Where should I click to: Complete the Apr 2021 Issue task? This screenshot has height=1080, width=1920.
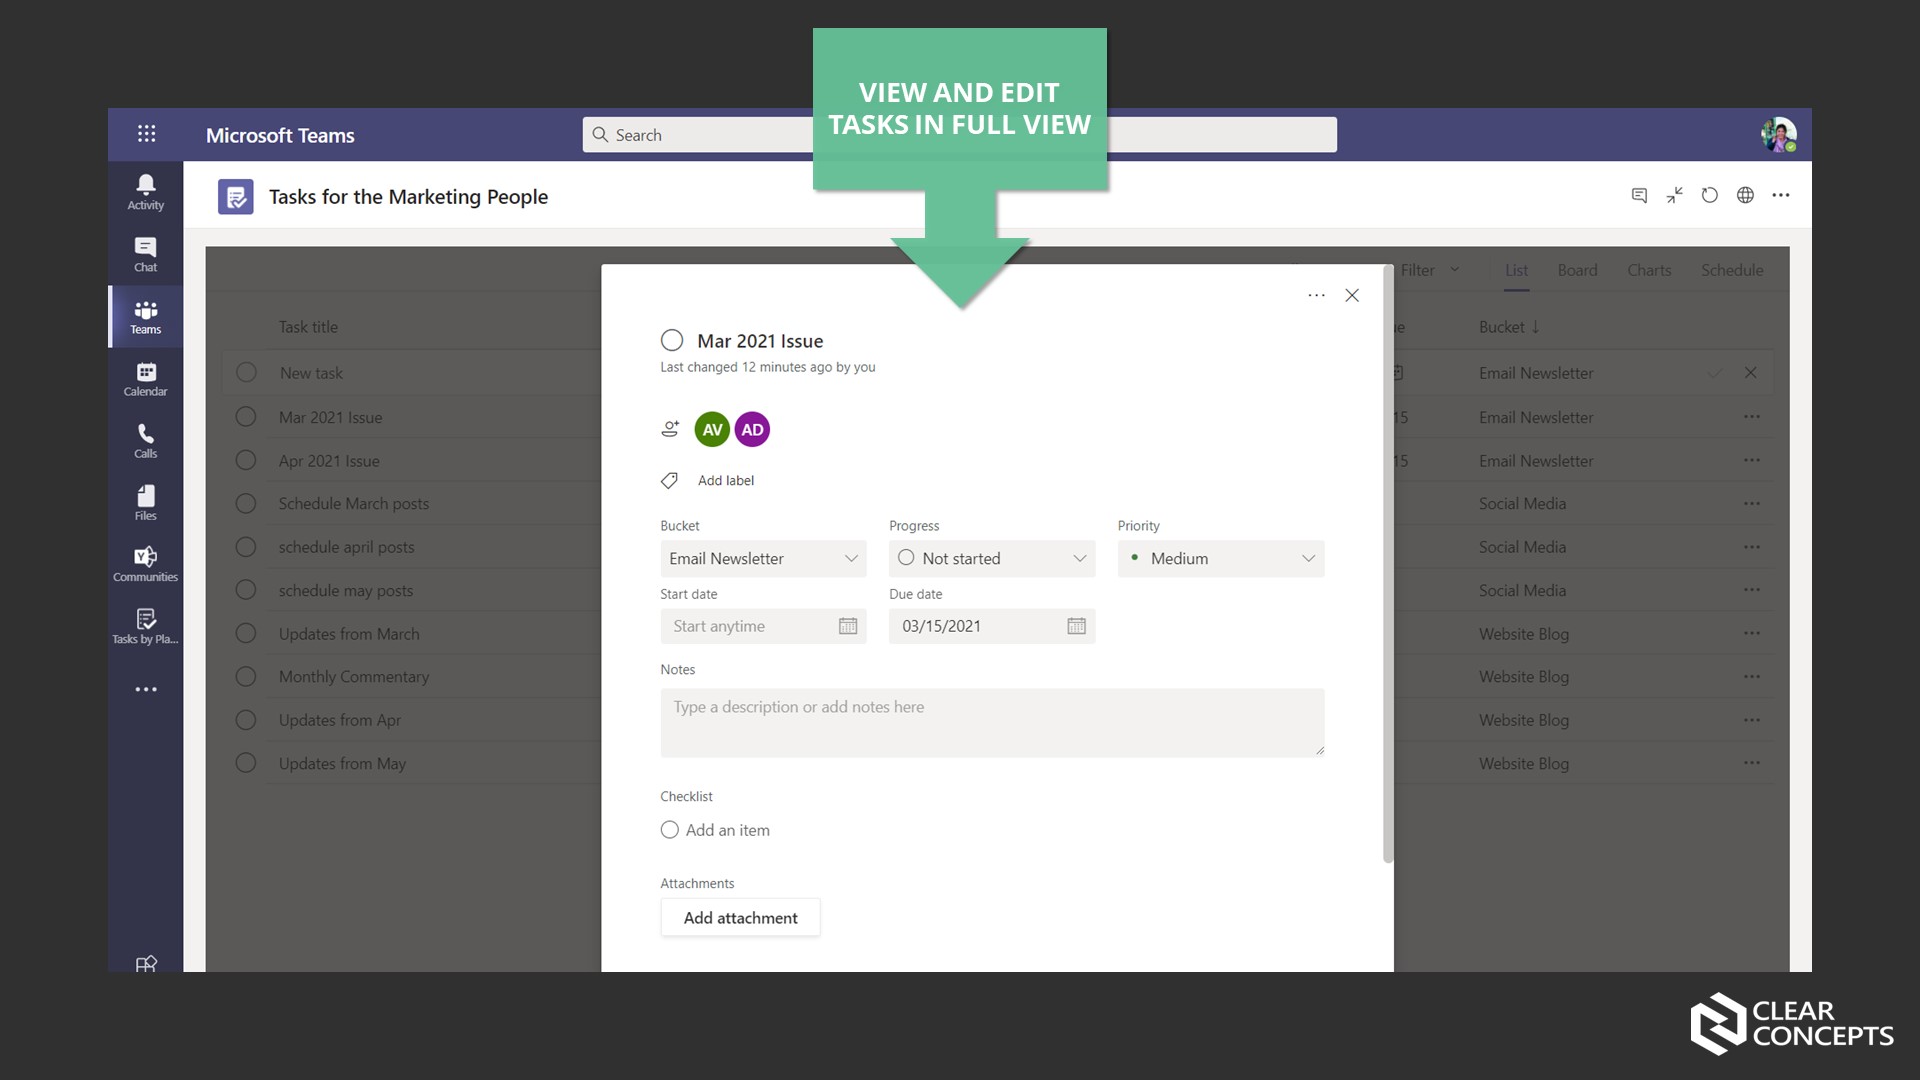[x=246, y=460]
